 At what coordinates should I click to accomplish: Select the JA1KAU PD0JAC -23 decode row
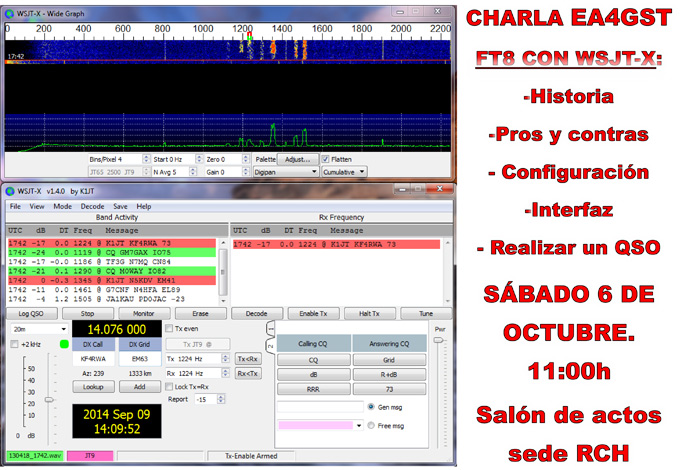(x=112, y=299)
